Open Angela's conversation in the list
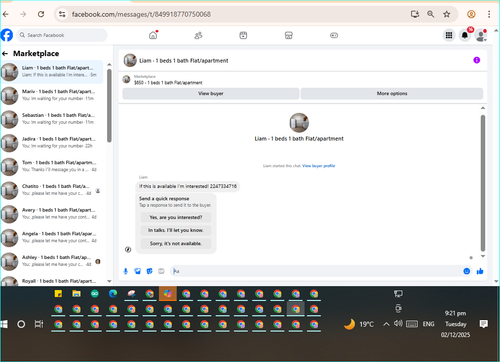The height and width of the screenshot is (362, 500). tap(52, 237)
